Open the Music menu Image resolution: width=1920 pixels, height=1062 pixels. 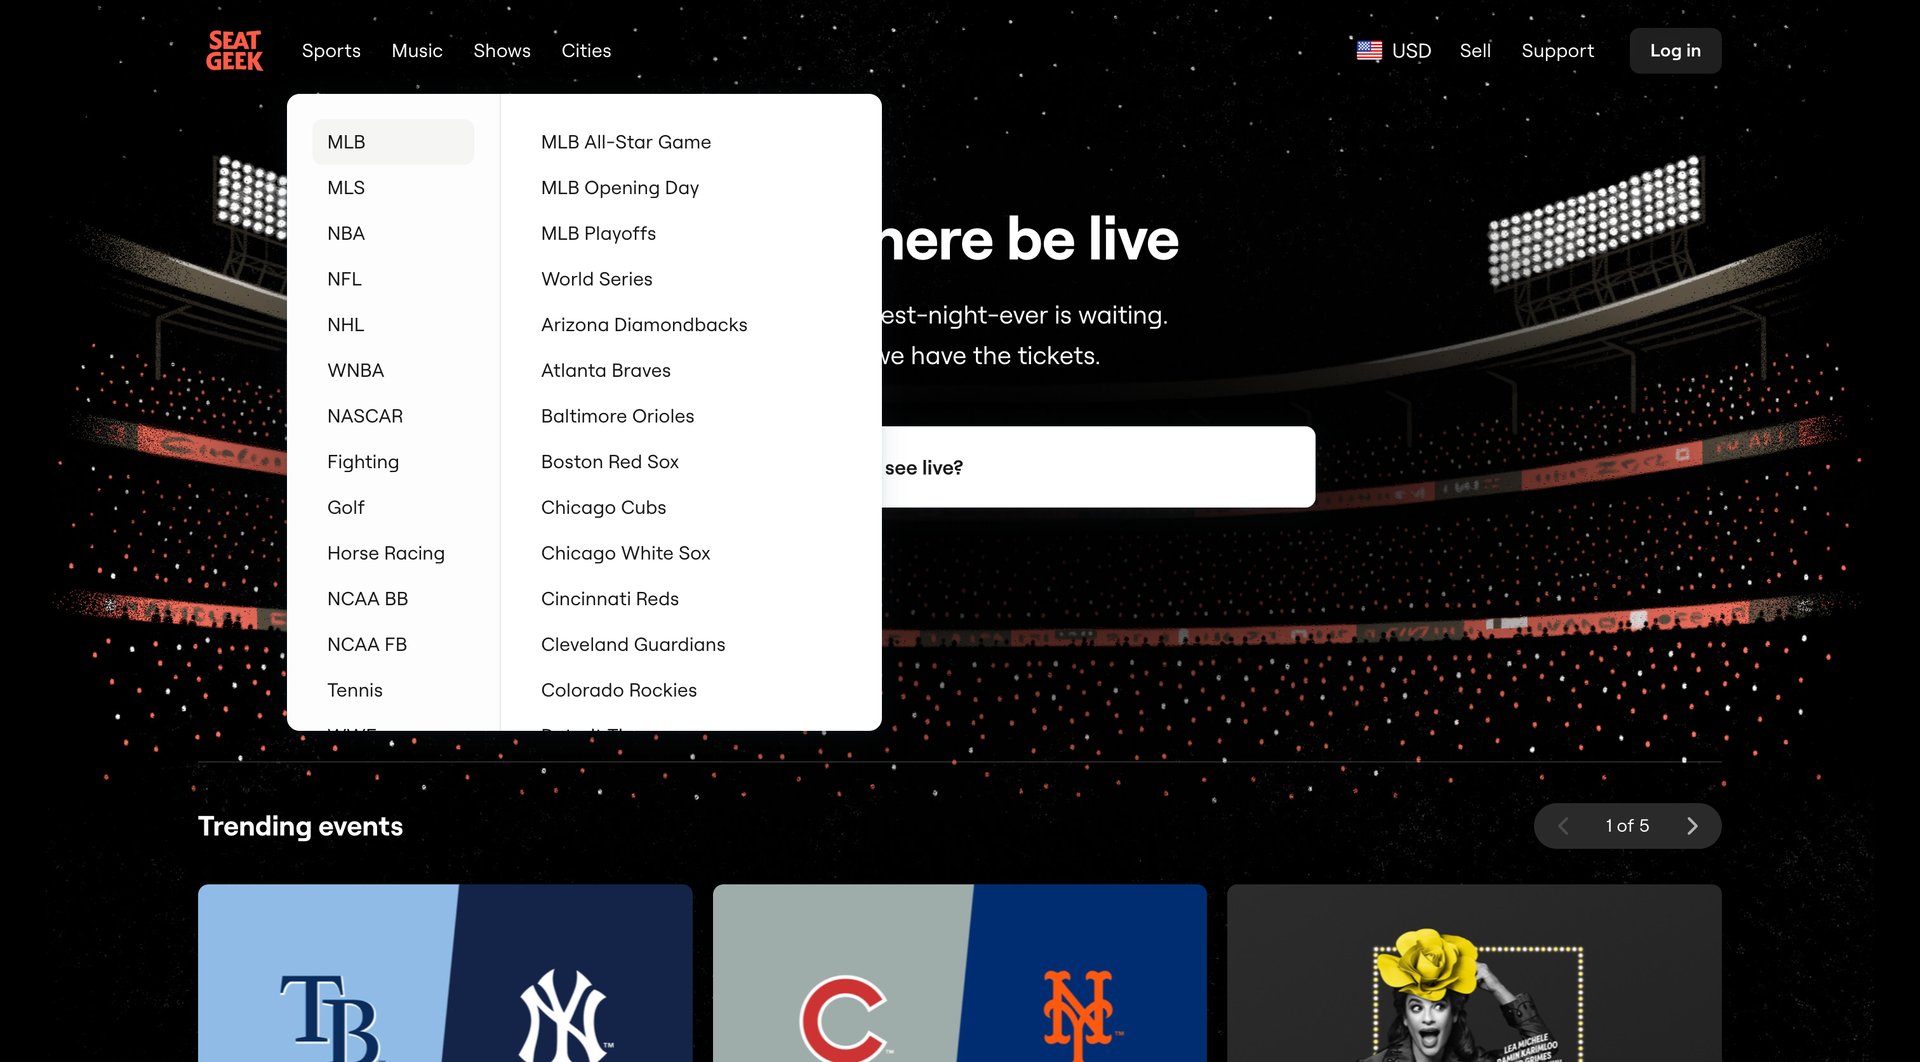pos(417,50)
